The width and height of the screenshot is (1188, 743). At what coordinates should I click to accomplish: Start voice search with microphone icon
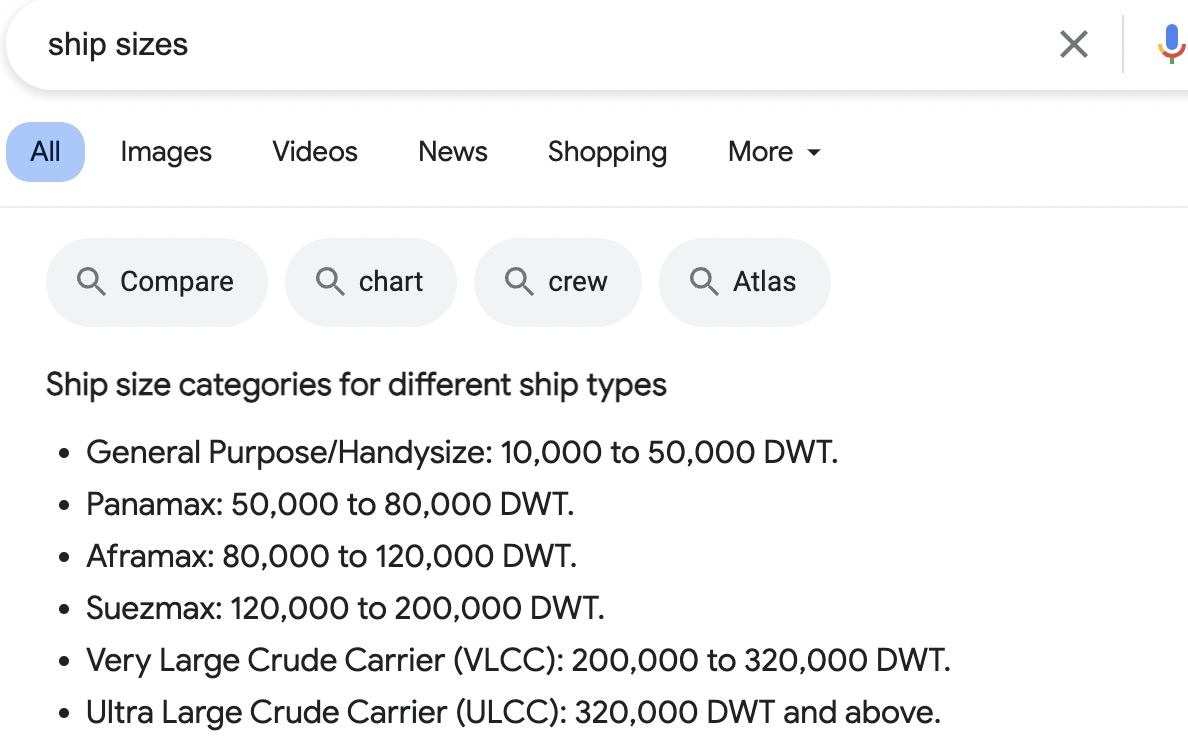tap(1170, 44)
